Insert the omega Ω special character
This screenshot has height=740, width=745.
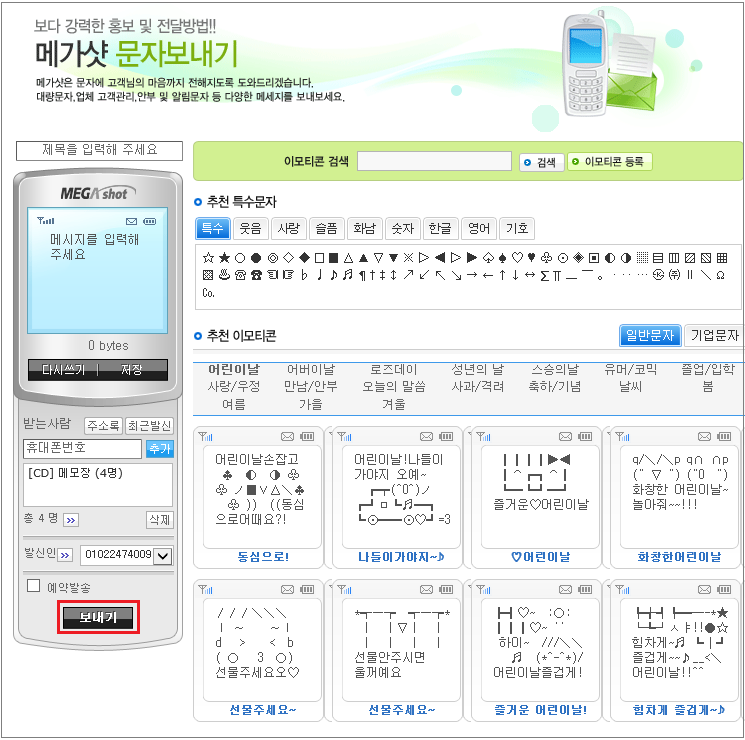[721, 275]
